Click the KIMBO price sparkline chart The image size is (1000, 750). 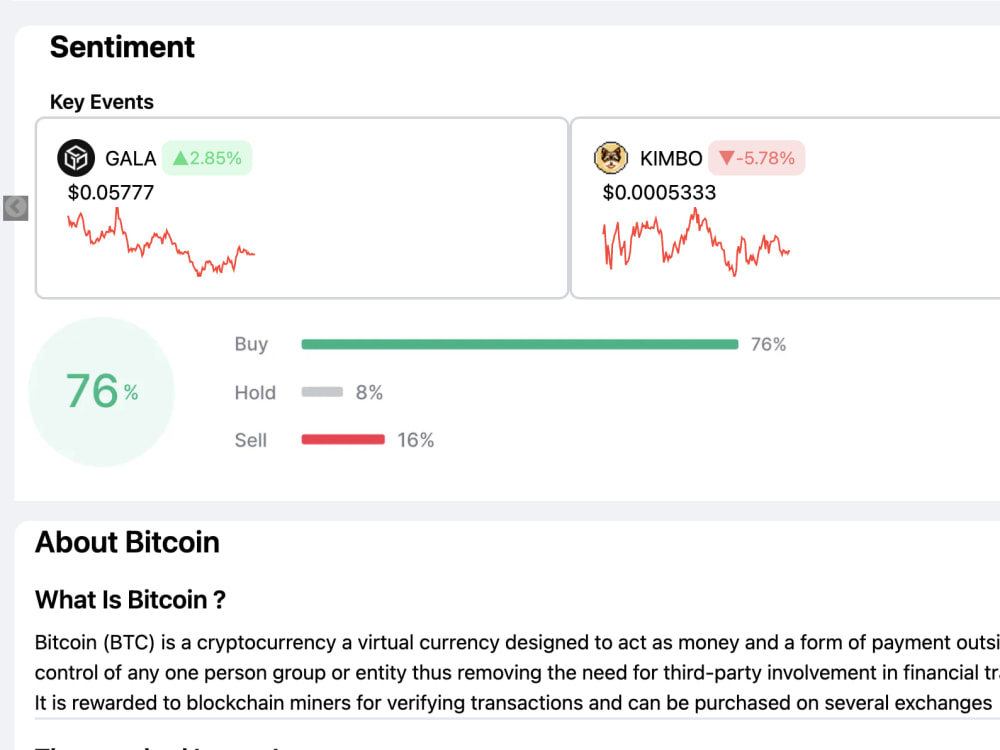click(696, 242)
